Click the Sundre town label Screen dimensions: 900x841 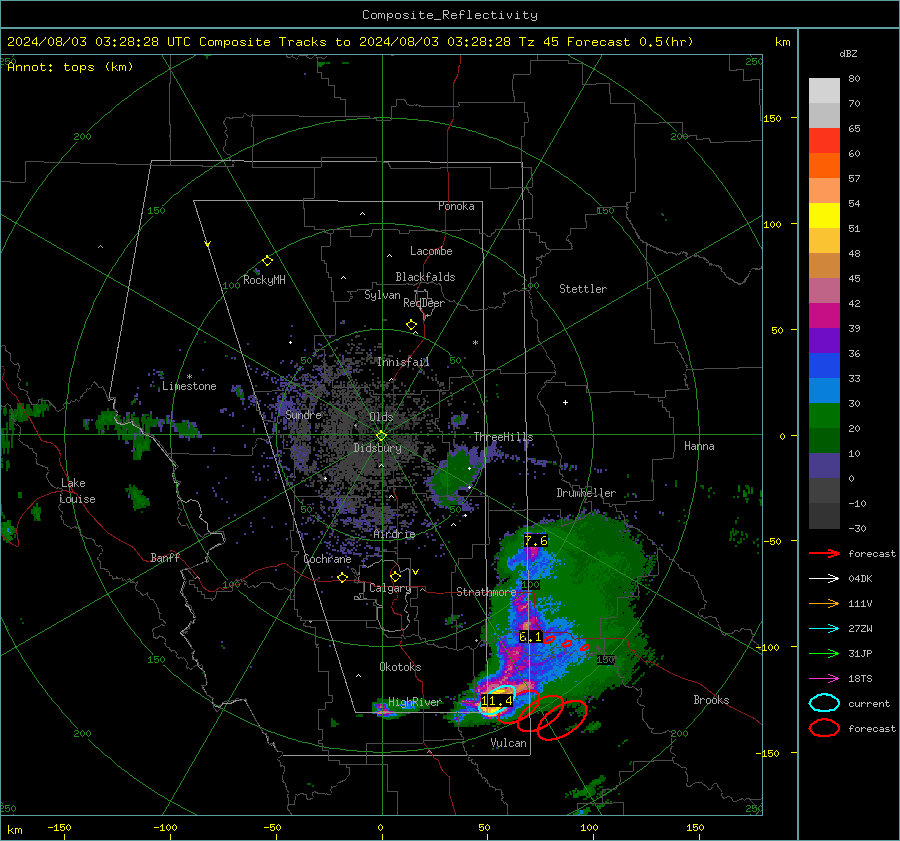[x=303, y=414]
